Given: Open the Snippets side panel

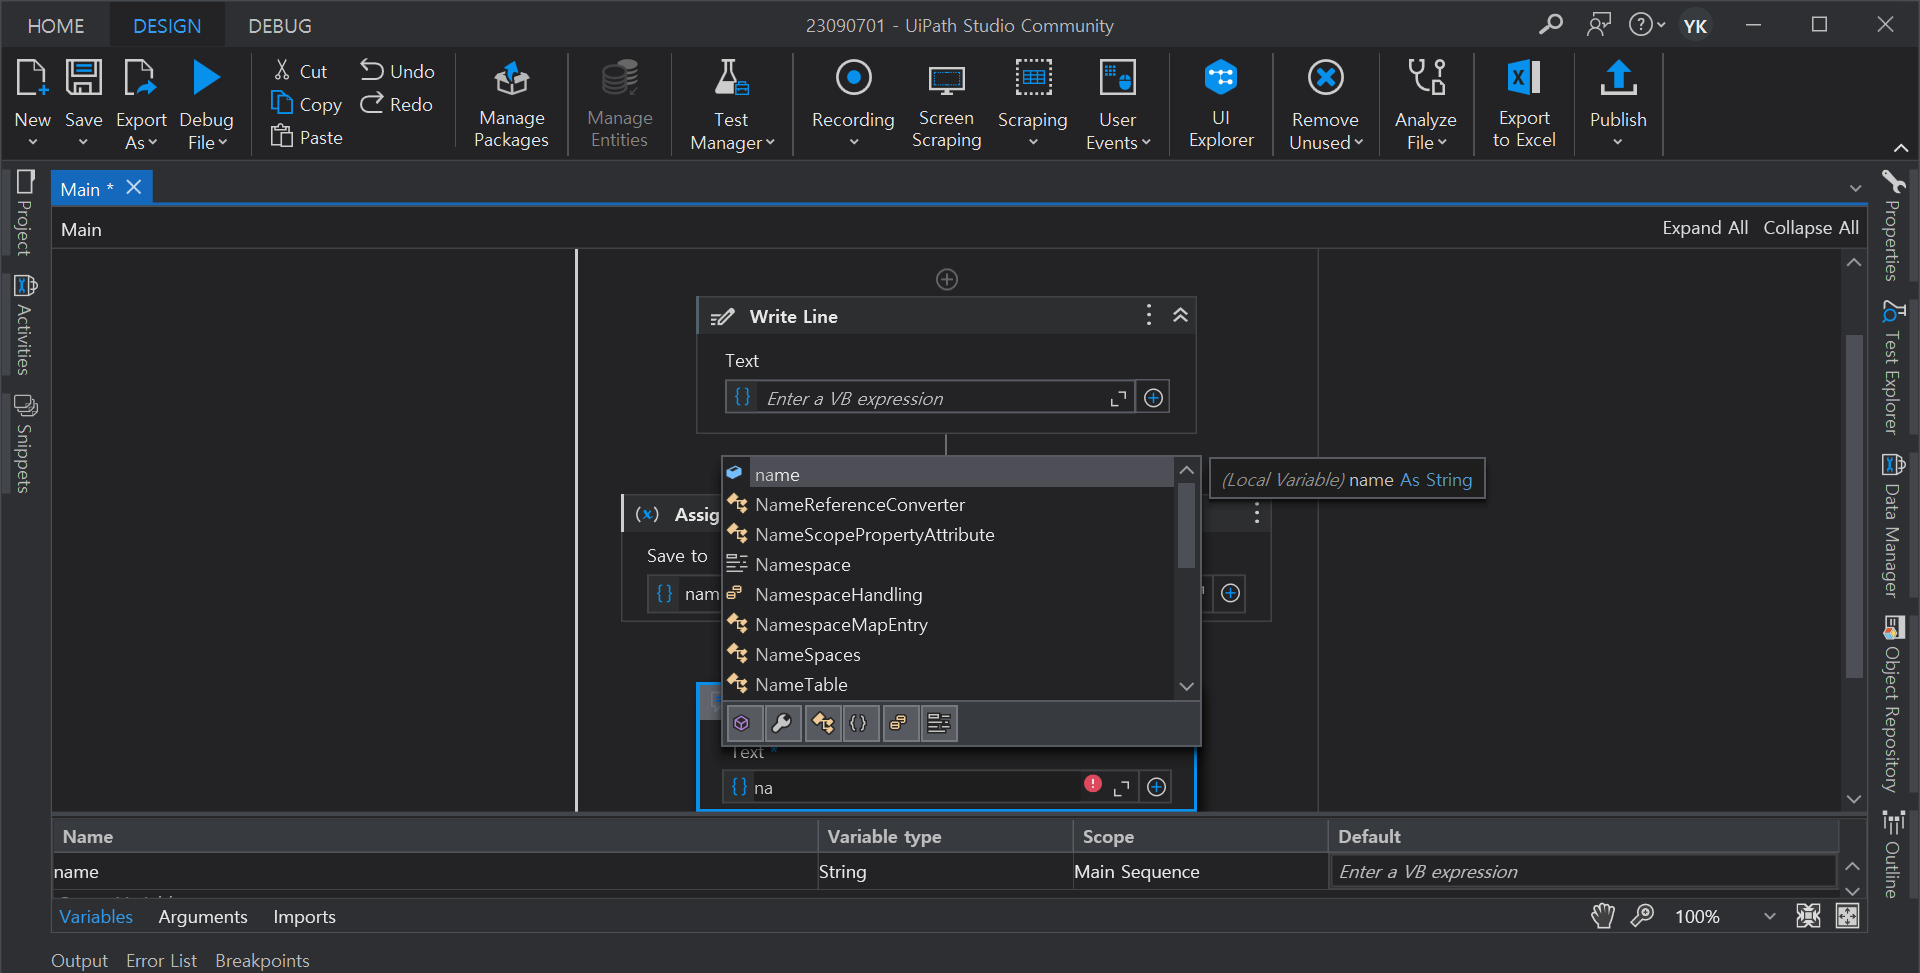Looking at the screenshot, I should [24, 444].
